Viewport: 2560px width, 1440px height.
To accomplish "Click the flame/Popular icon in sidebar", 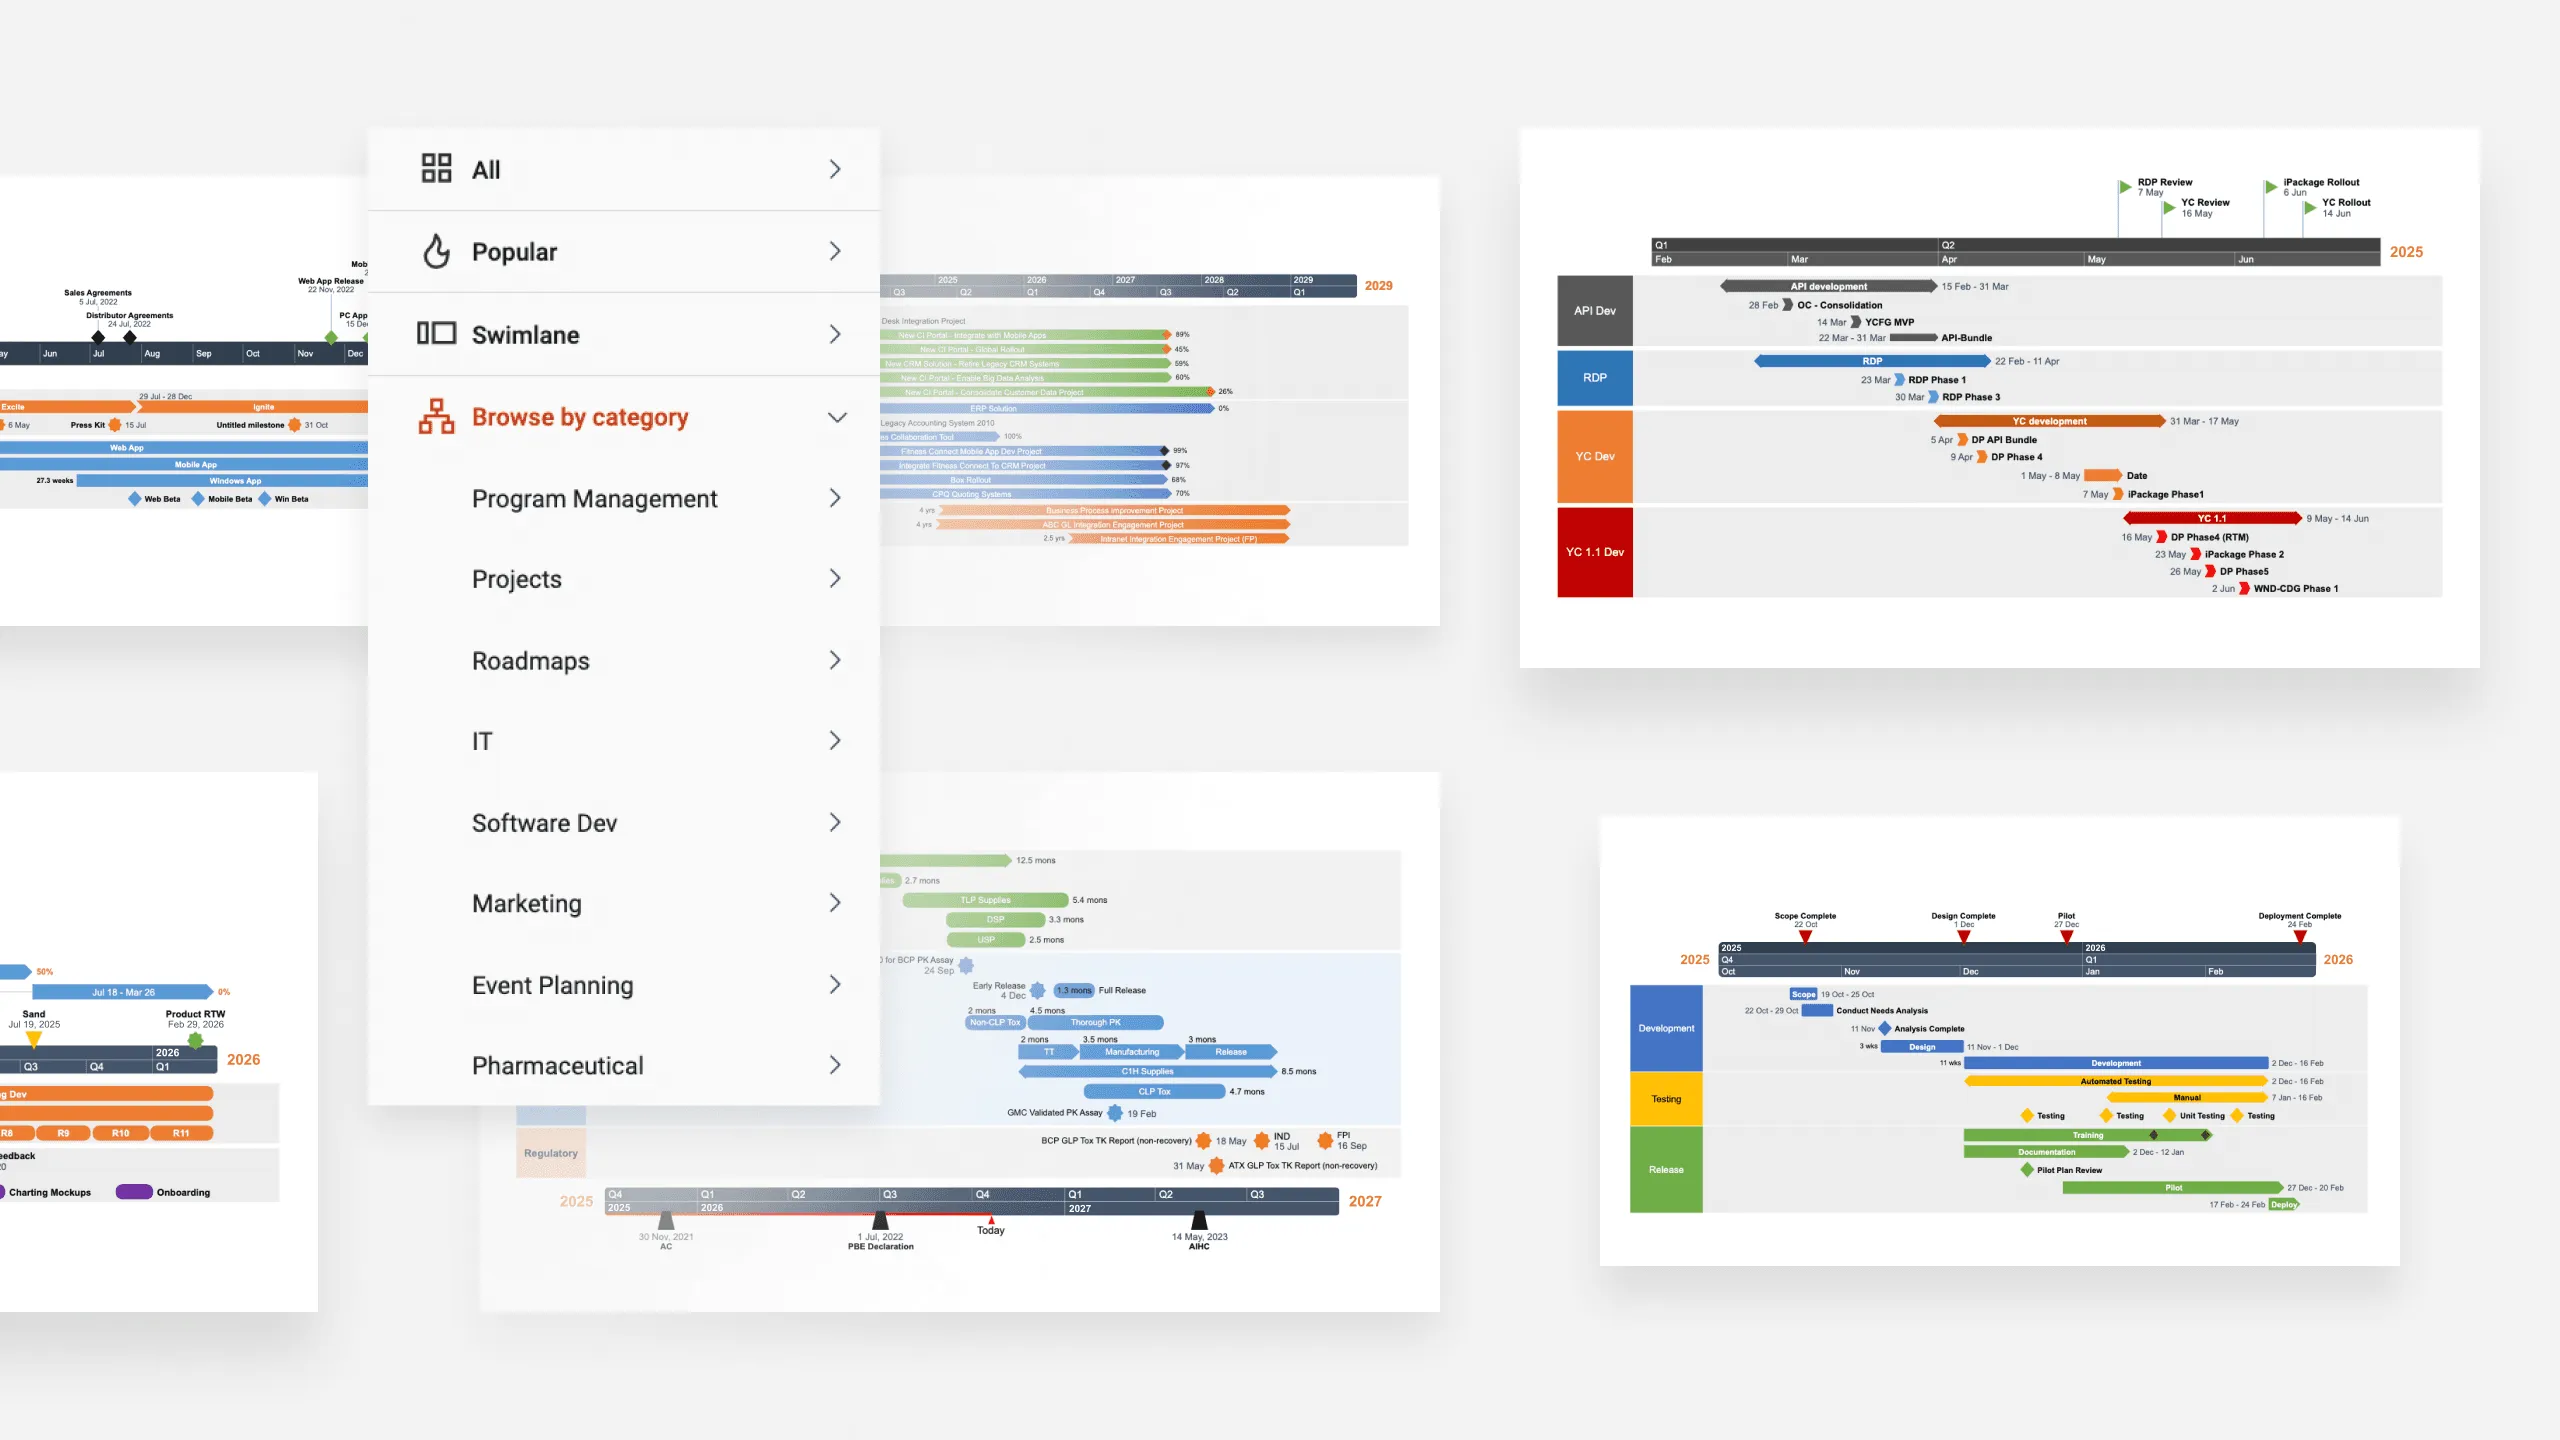I will tap(436, 251).
